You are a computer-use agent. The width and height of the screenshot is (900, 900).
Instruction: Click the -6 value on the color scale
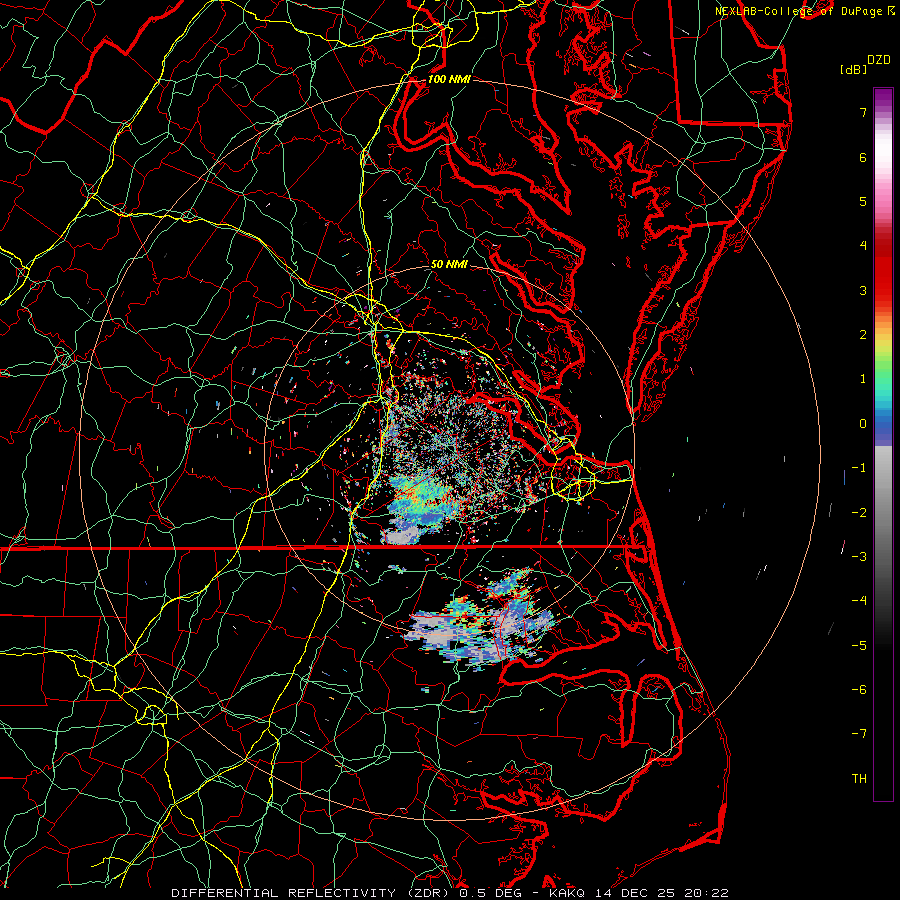point(859,690)
